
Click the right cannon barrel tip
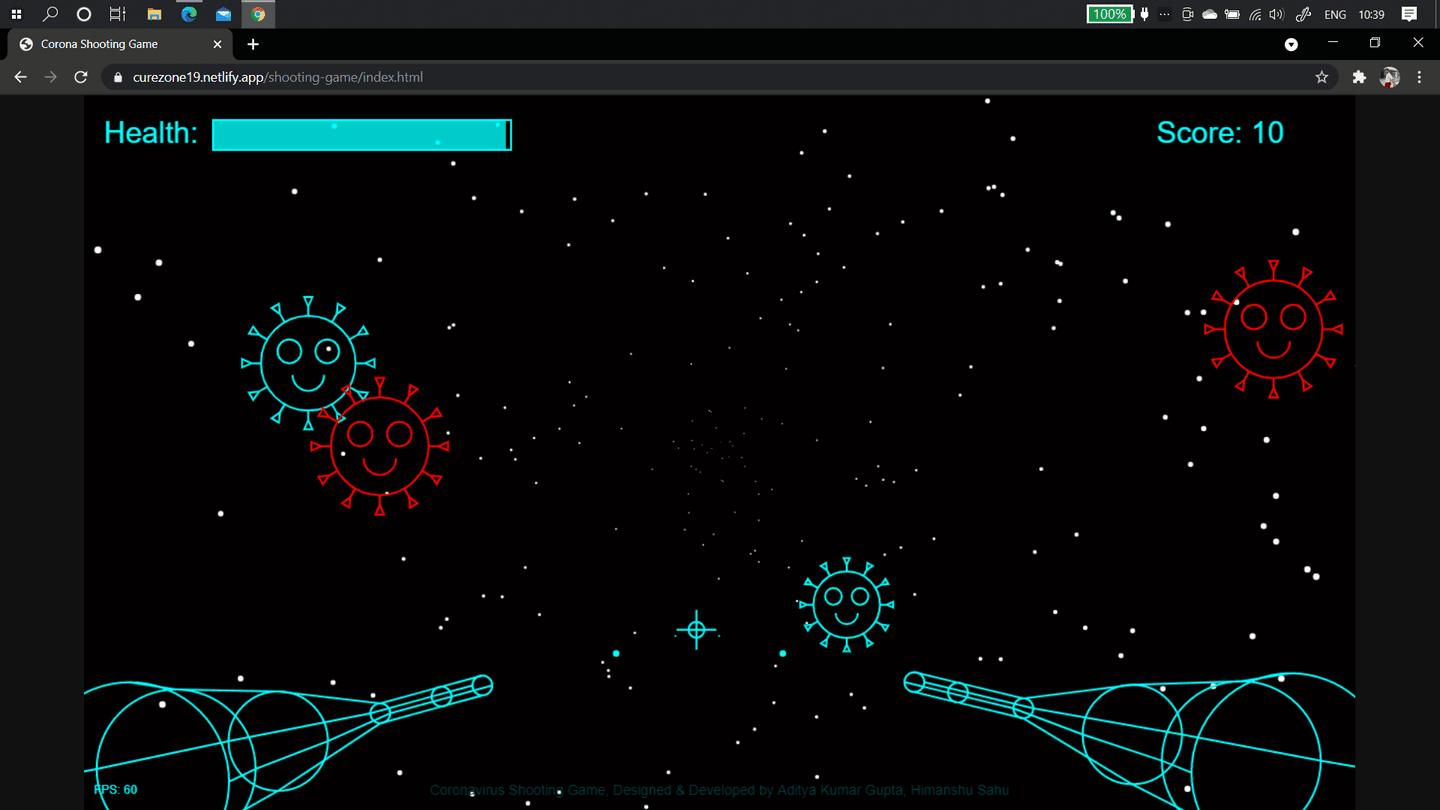[x=914, y=682]
